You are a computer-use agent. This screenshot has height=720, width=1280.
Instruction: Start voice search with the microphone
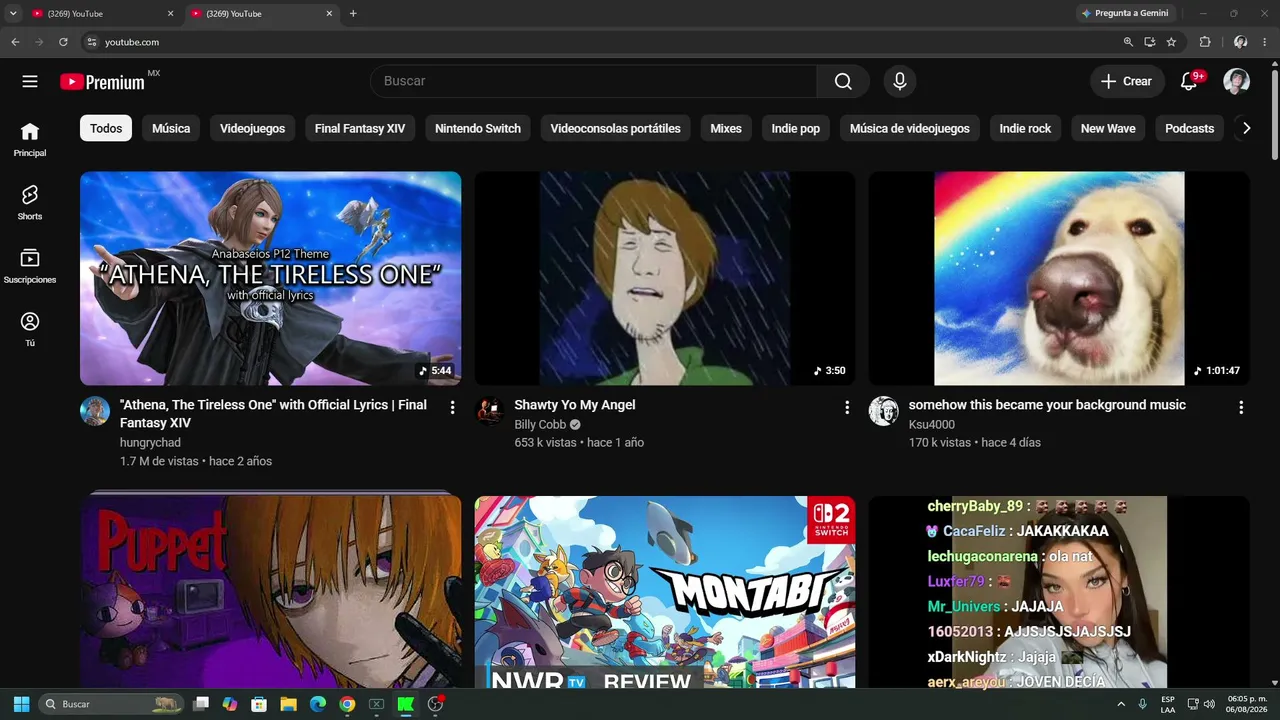tap(900, 82)
